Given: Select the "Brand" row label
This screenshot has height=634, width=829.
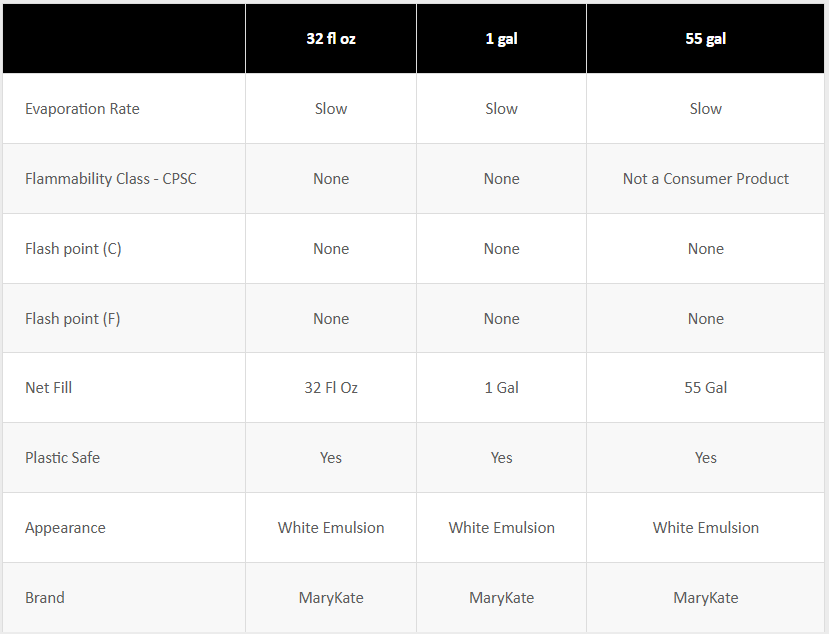Looking at the screenshot, I should (x=45, y=598).
